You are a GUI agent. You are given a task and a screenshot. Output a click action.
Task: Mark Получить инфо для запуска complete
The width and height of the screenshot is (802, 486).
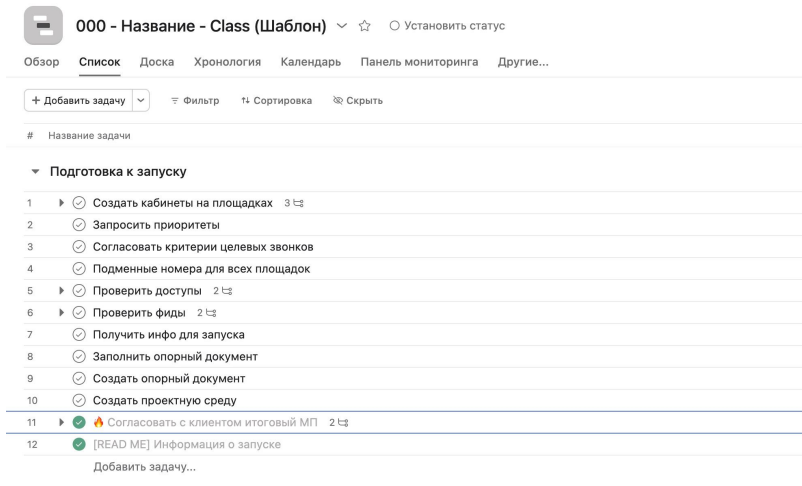(79, 335)
